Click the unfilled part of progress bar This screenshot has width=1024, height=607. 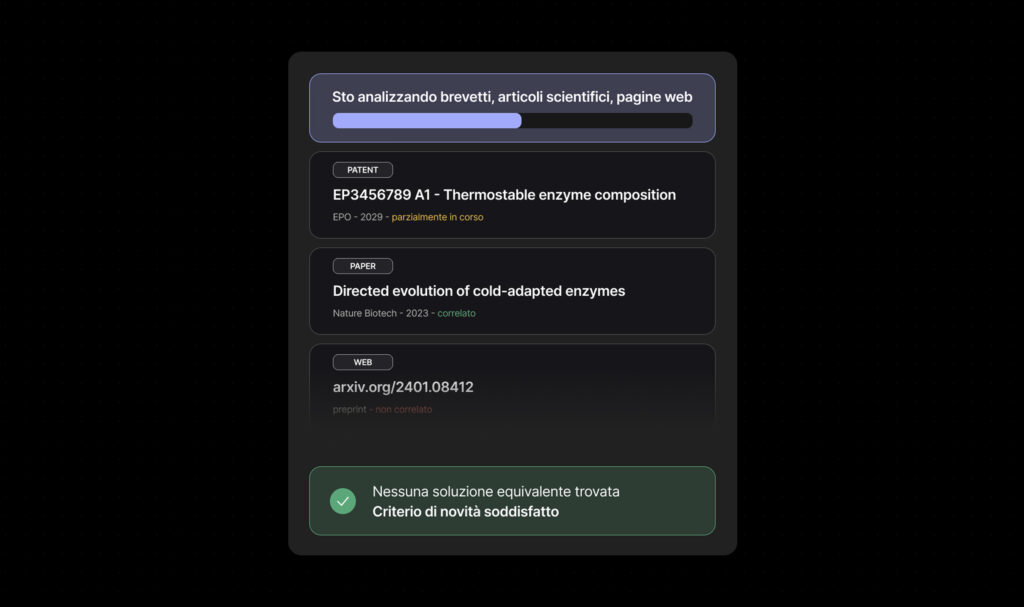point(607,120)
